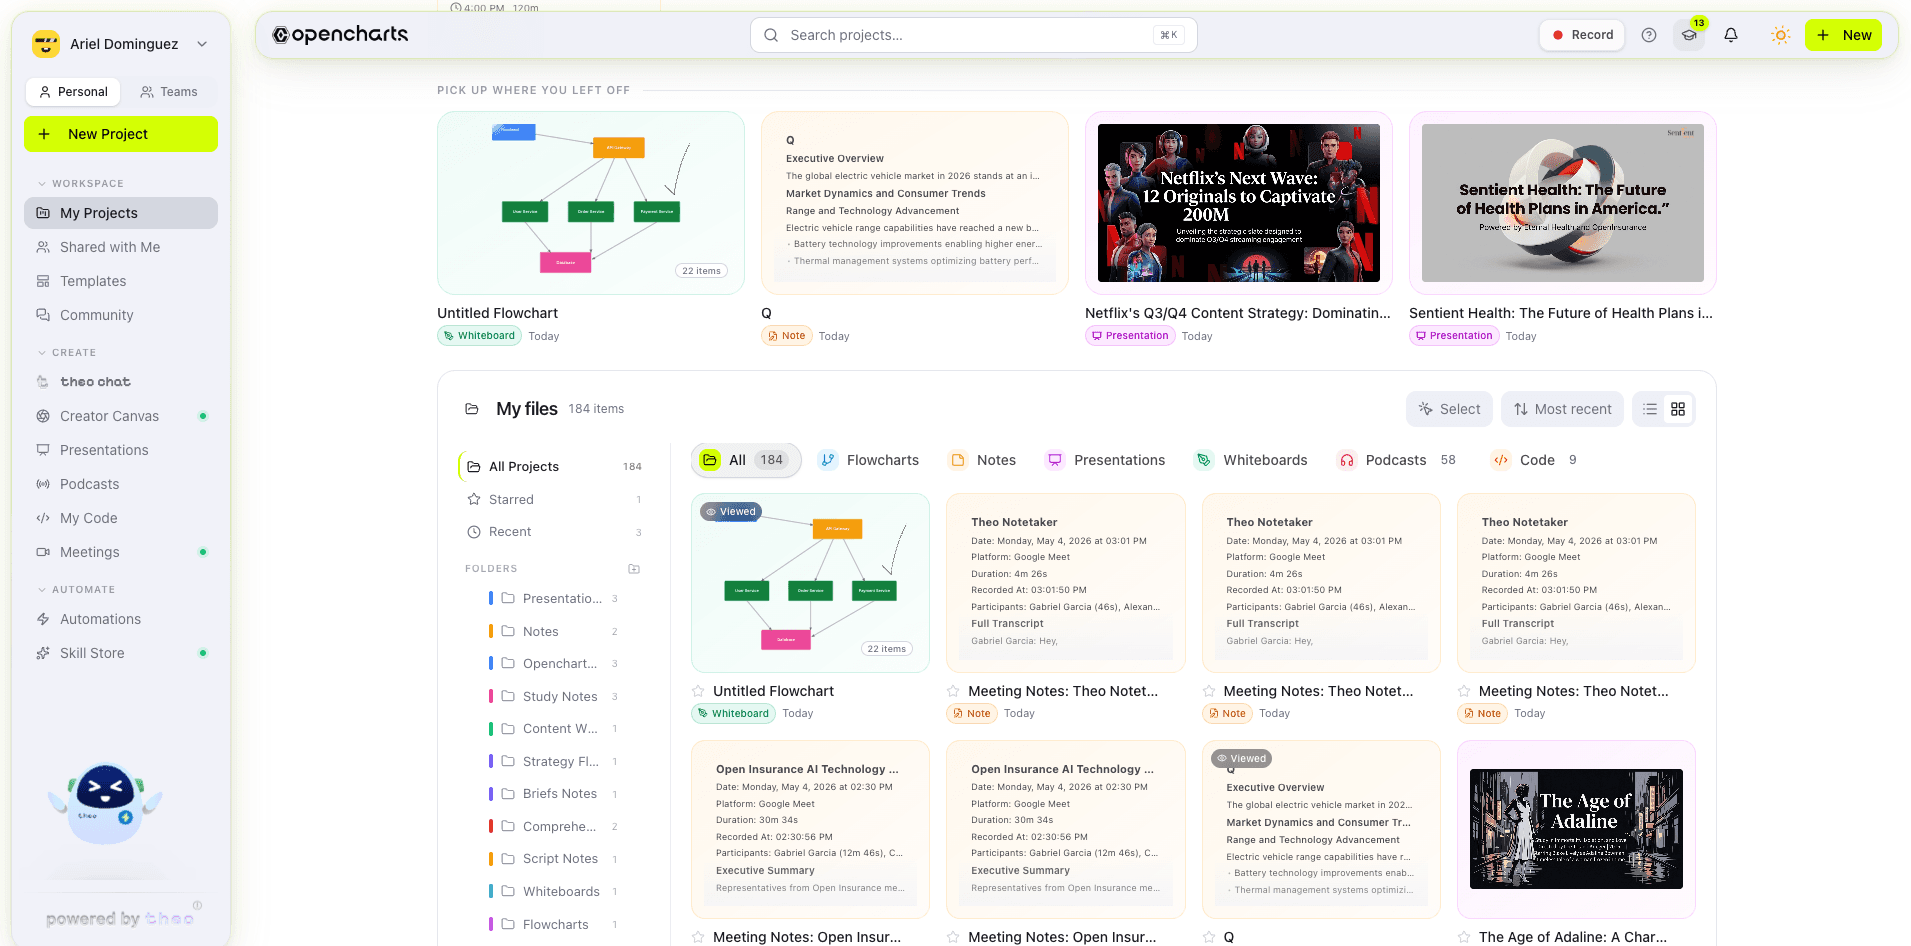Filter files by Flowcharts

pyautogui.click(x=869, y=460)
